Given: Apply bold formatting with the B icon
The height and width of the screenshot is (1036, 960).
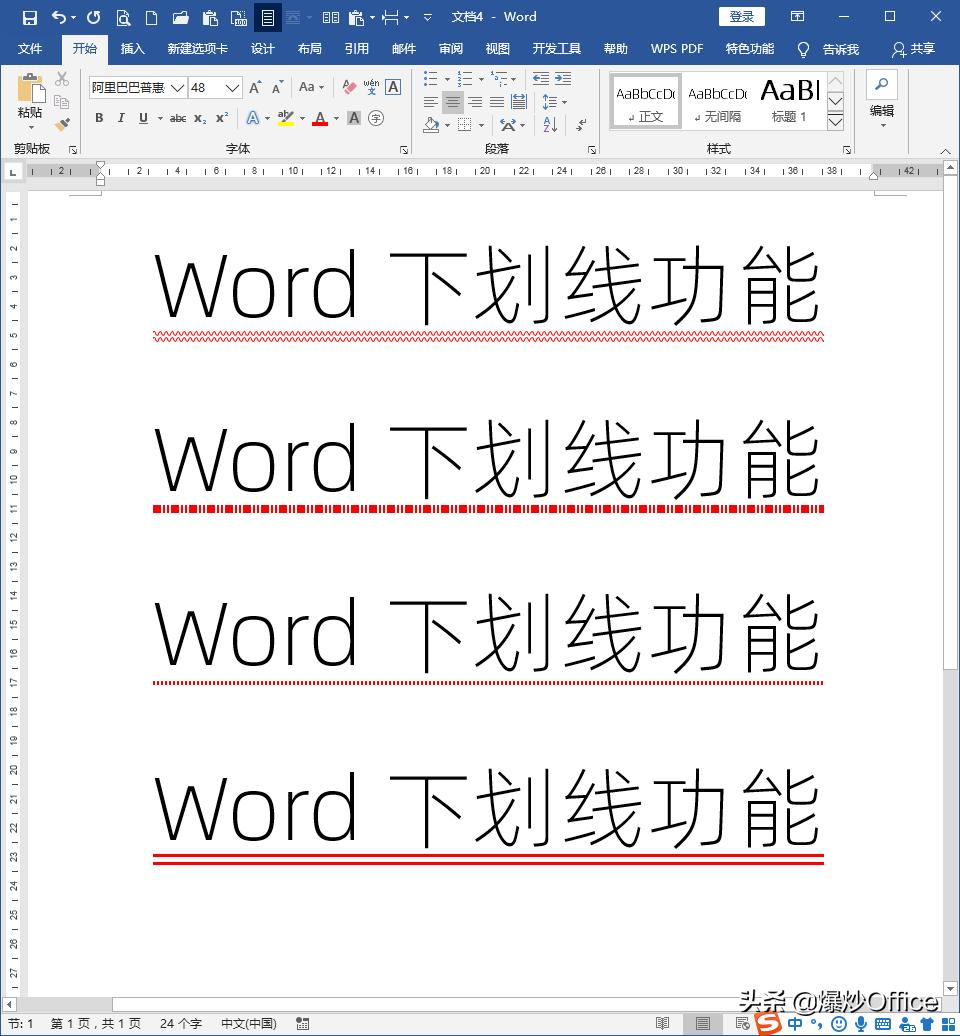Looking at the screenshot, I should click(x=99, y=118).
